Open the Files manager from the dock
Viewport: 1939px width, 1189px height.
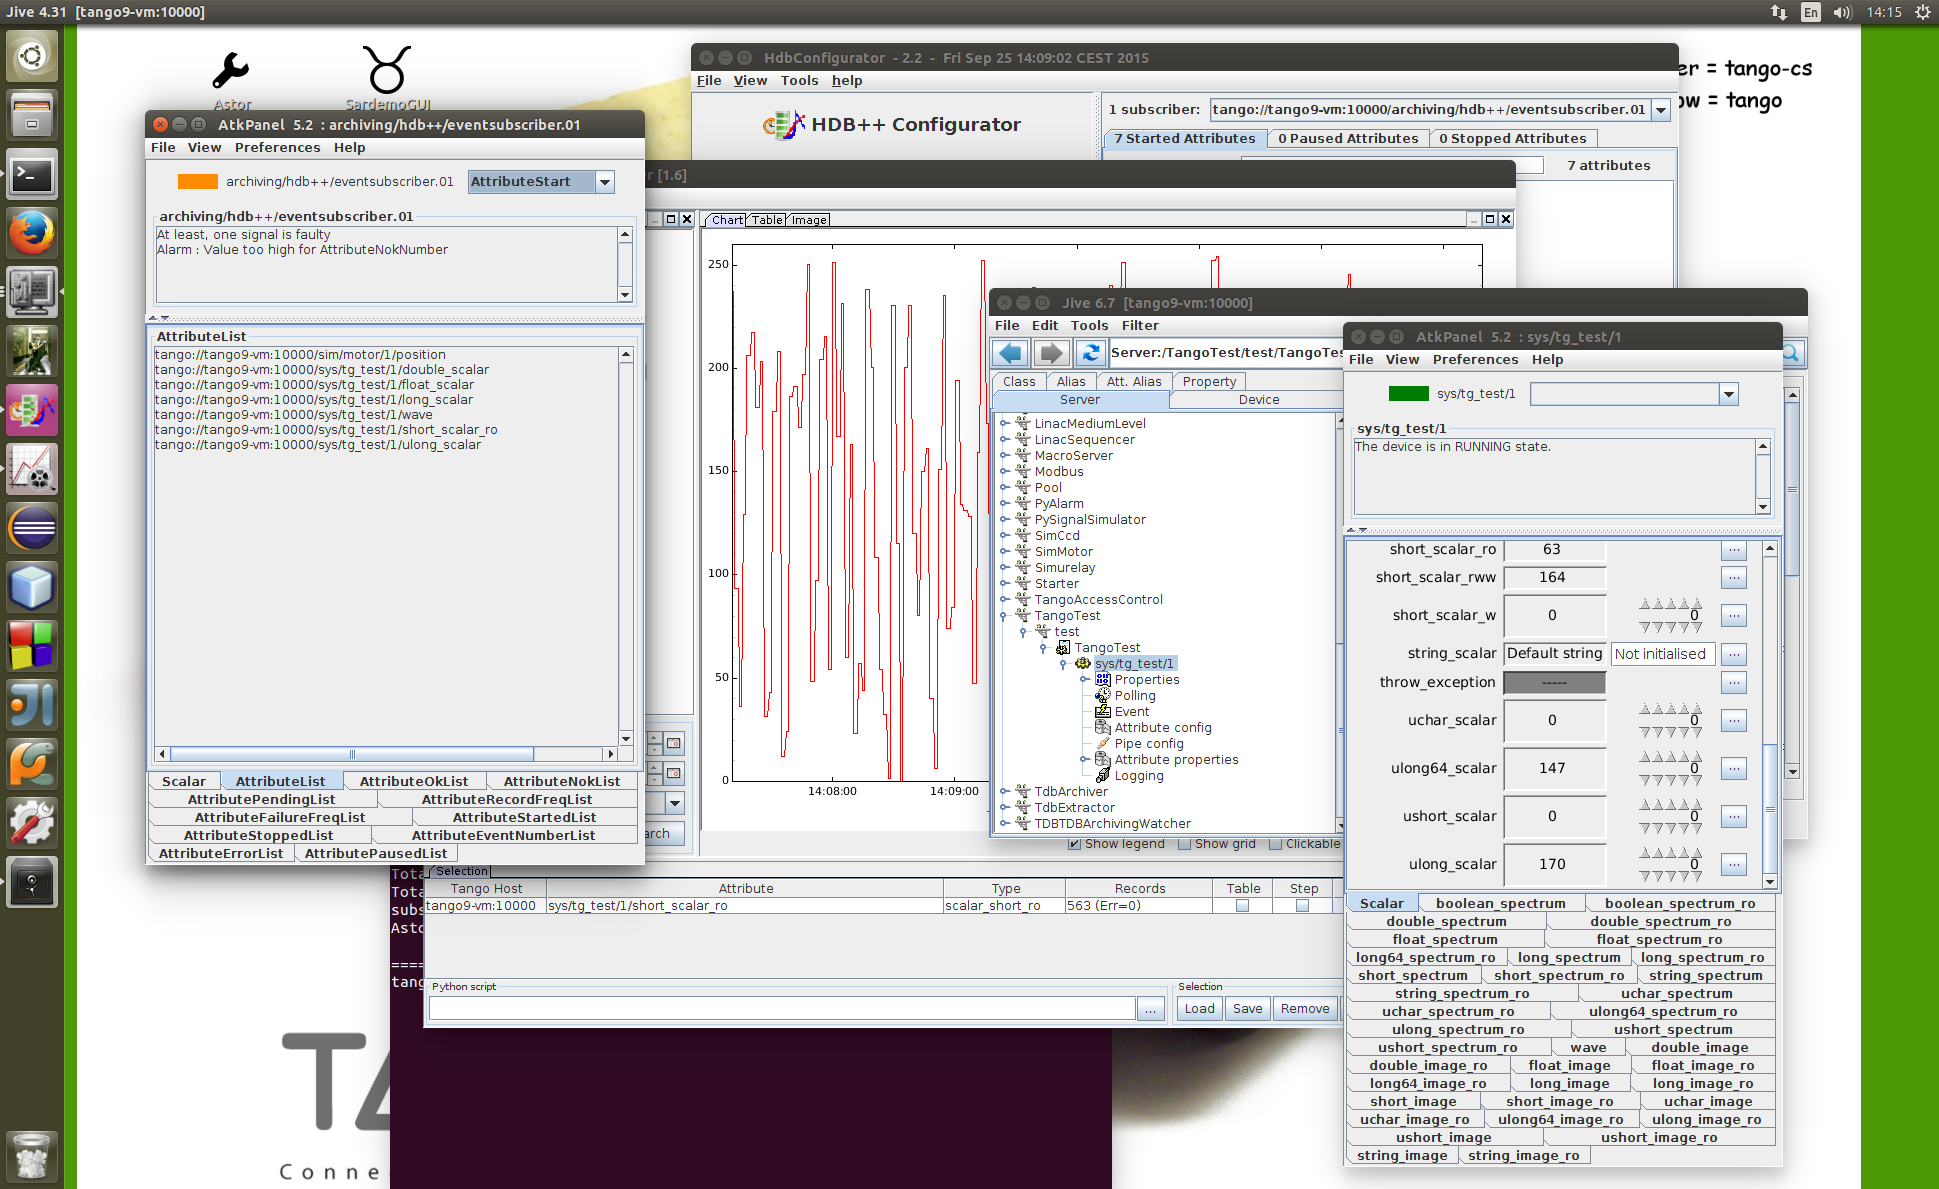[32, 115]
